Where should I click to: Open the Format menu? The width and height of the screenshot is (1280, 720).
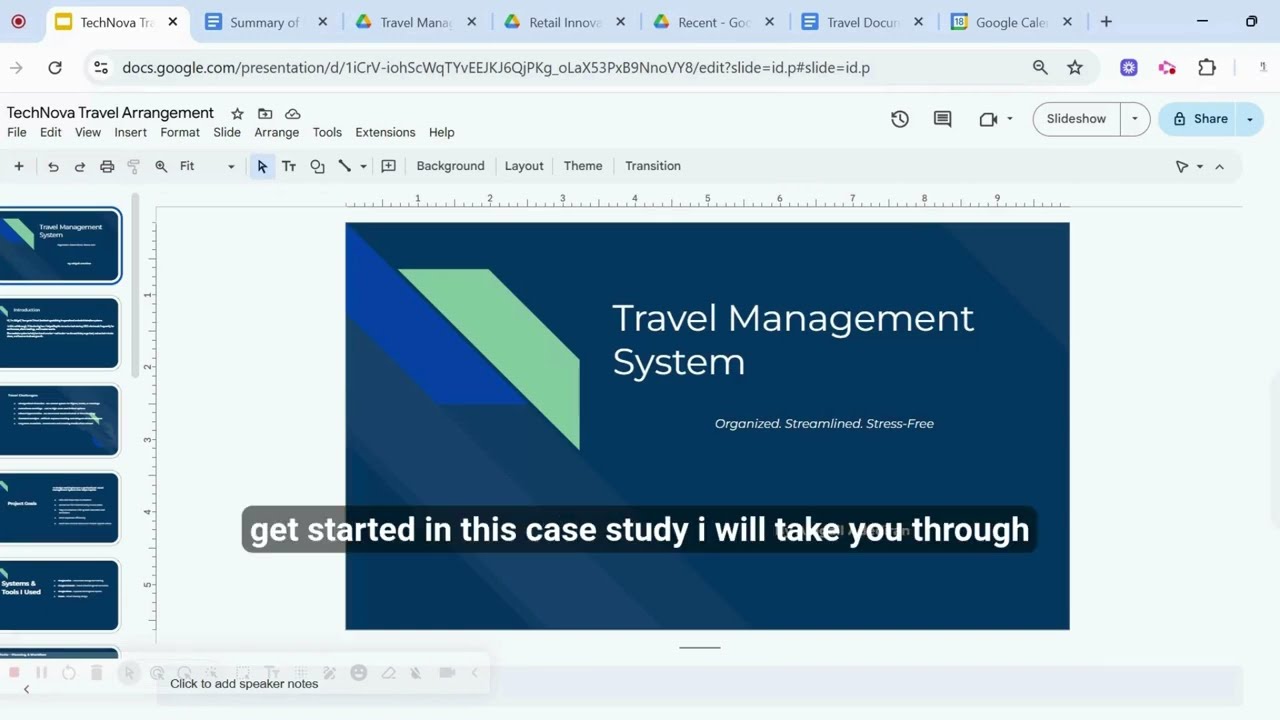pos(180,132)
